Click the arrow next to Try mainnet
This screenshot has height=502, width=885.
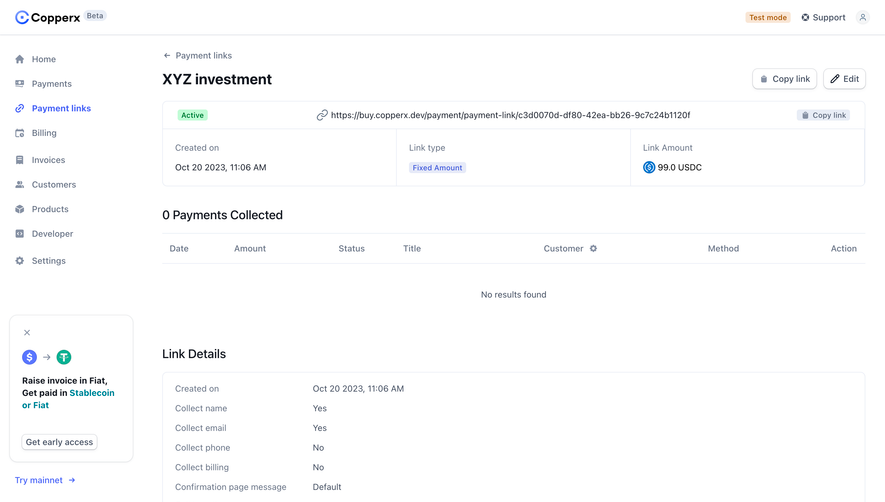(x=72, y=480)
